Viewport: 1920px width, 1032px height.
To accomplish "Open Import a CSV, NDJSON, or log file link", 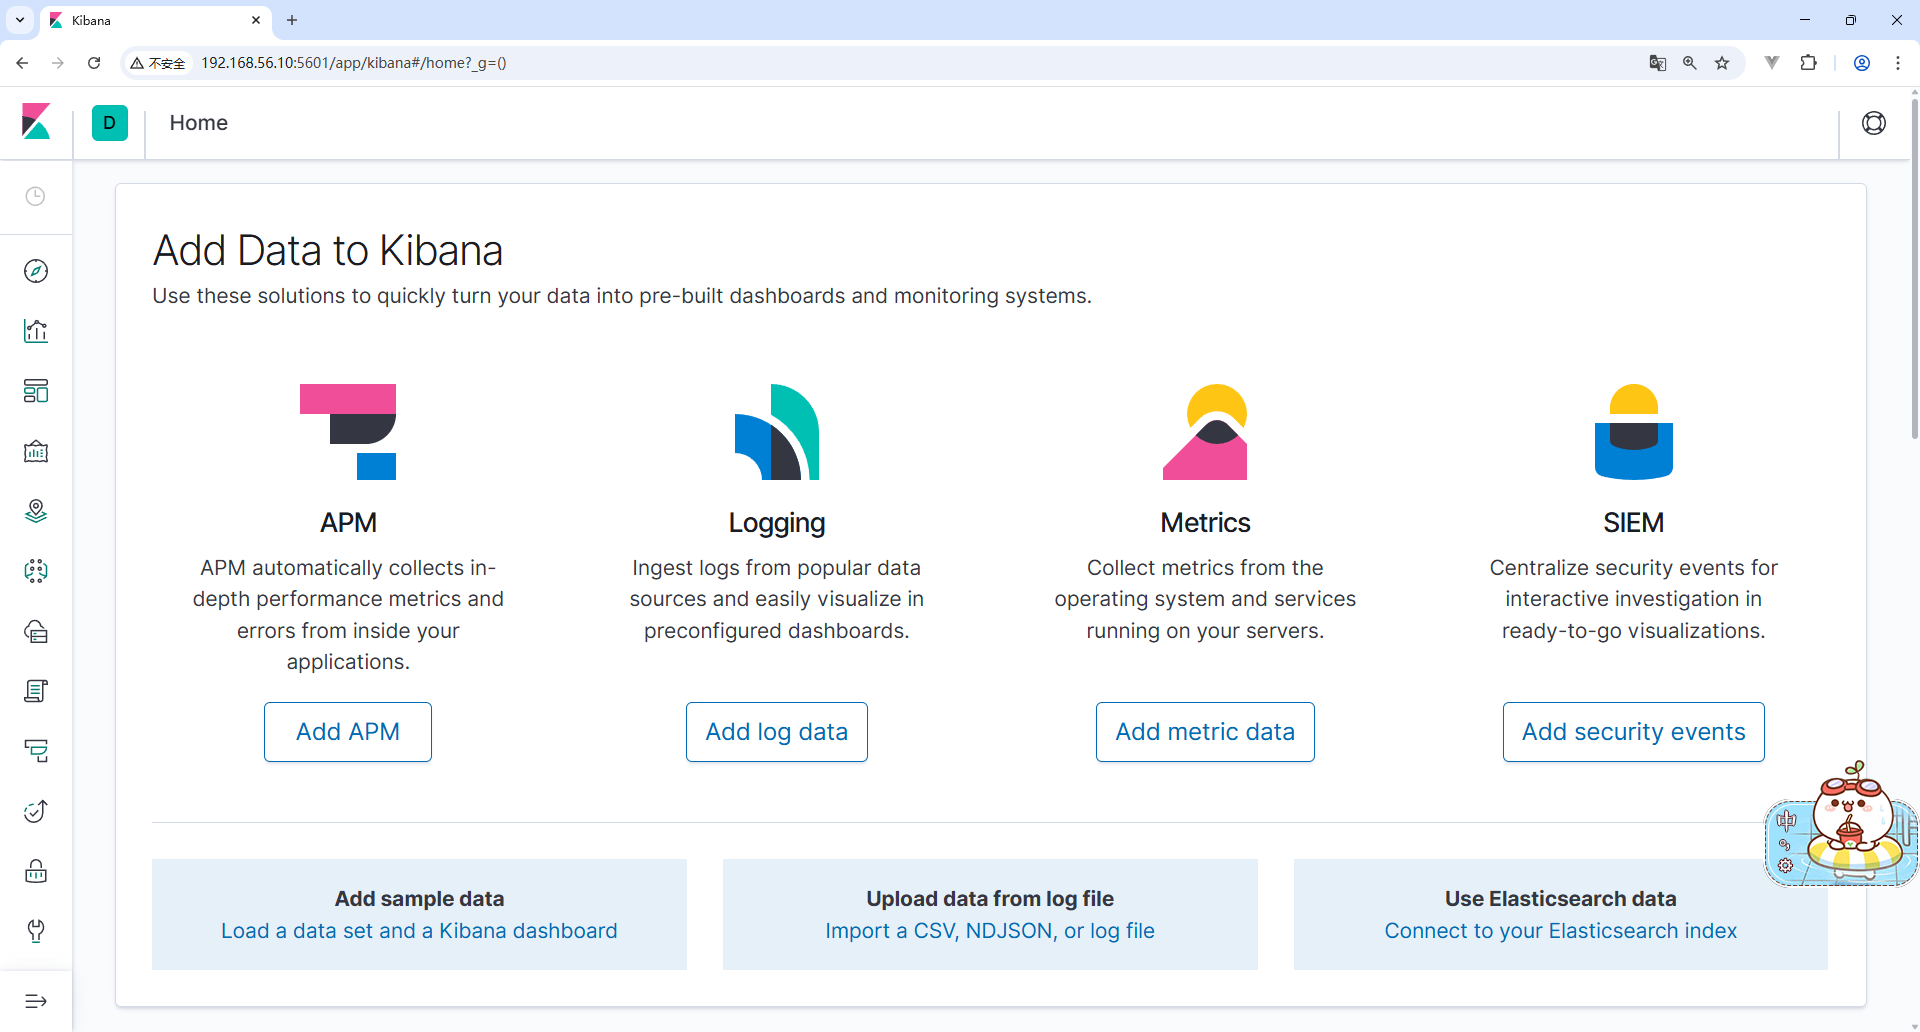I will [x=990, y=931].
